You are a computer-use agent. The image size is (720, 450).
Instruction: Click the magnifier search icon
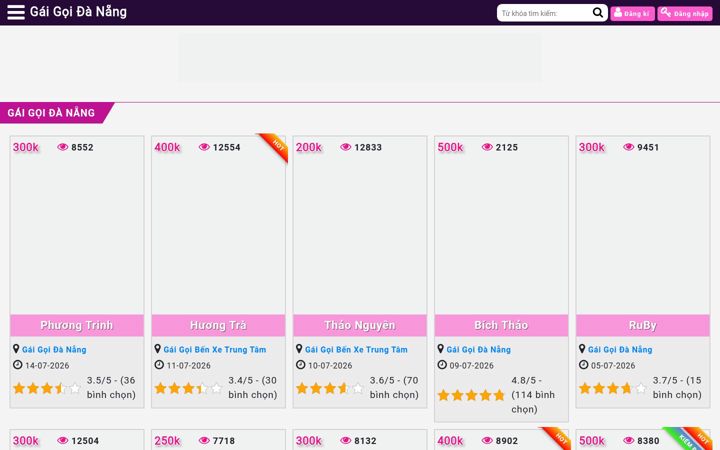pos(597,13)
